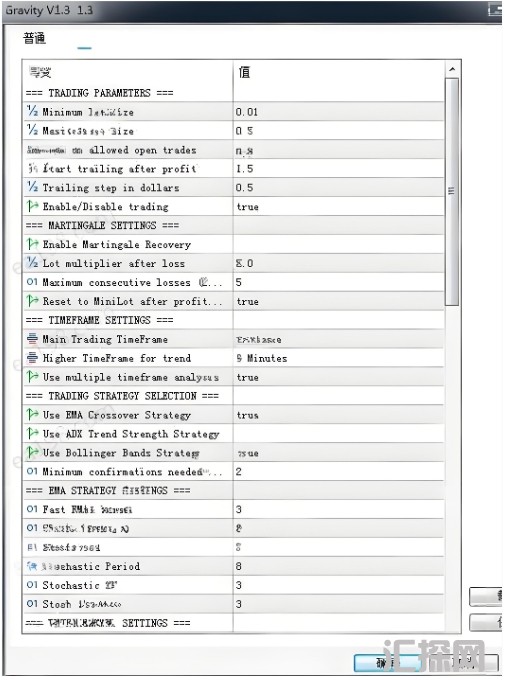This screenshot has height=680, width=505.
Task: Click the integer icon beside Maximum consecutive losses
Action: (33, 281)
